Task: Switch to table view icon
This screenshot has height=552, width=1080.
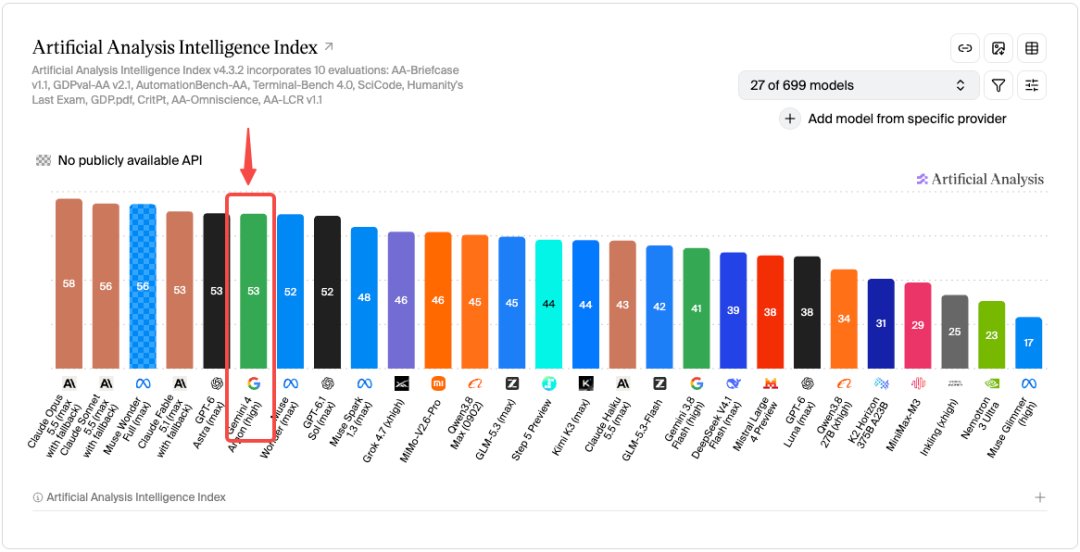Action: tap(1031, 48)
